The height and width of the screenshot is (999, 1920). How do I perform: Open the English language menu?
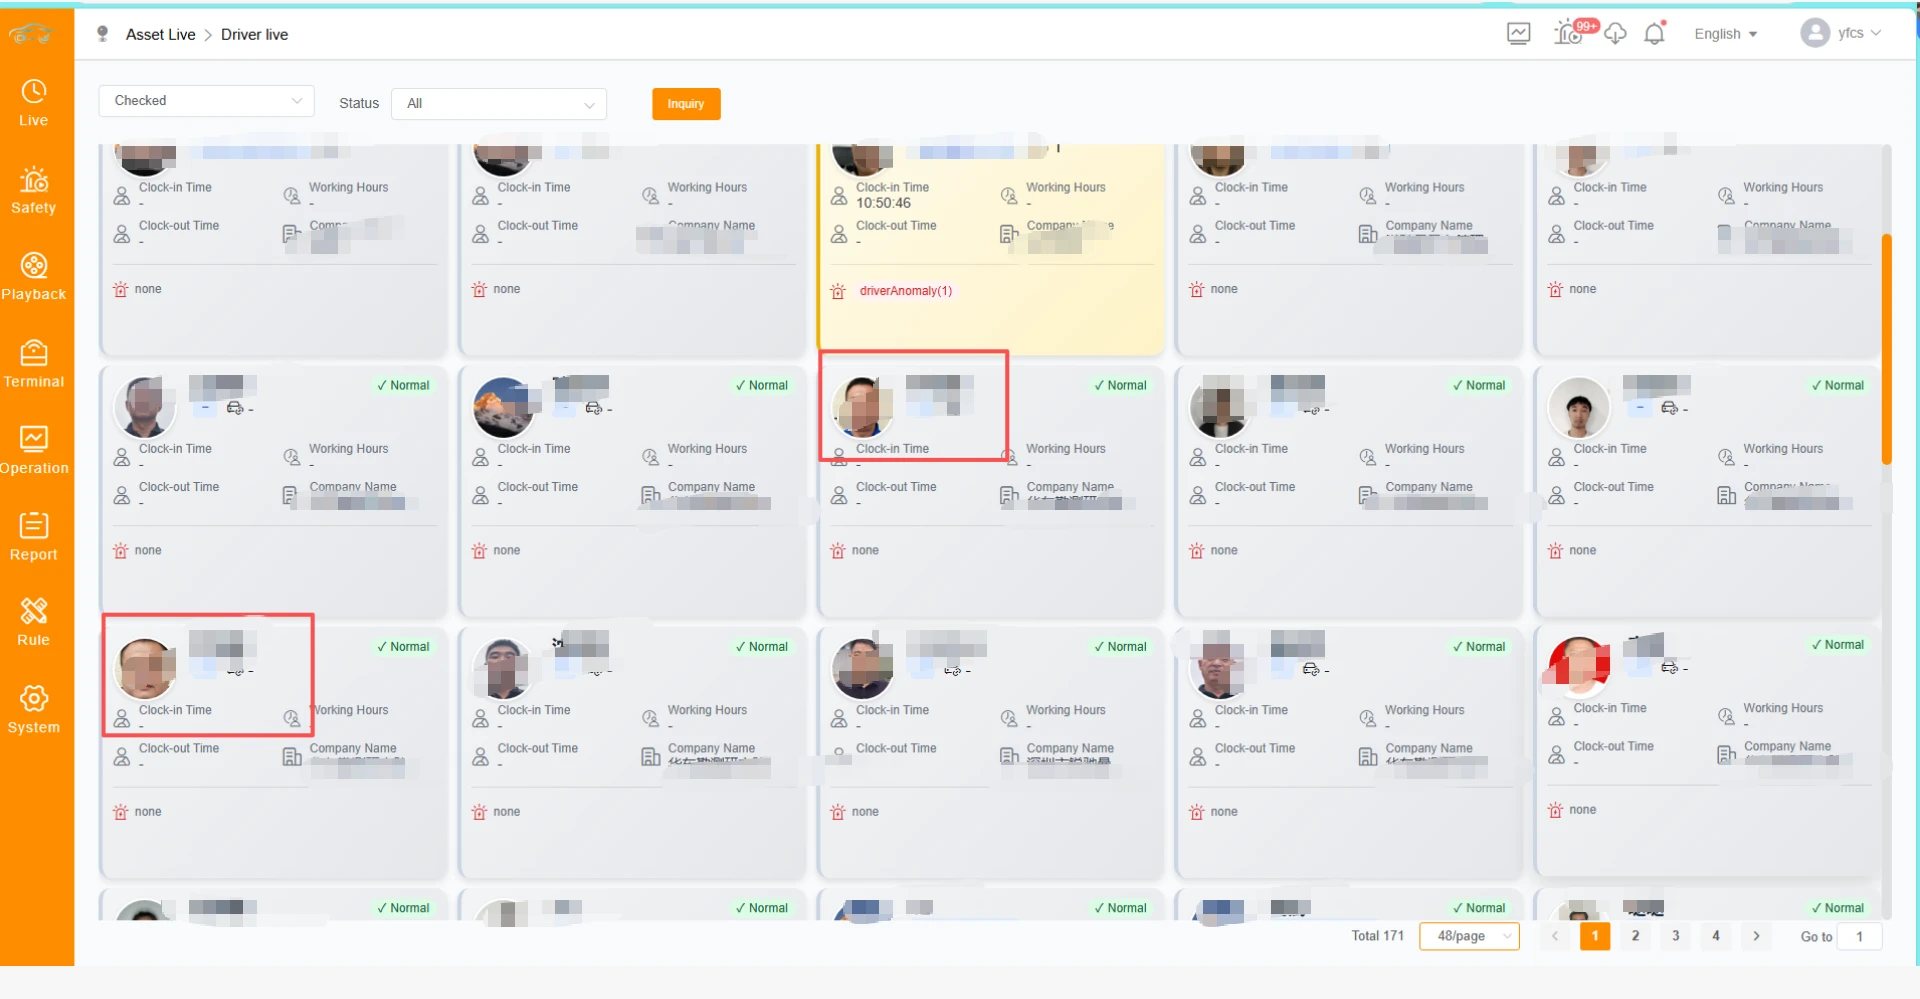(1725, 34)
